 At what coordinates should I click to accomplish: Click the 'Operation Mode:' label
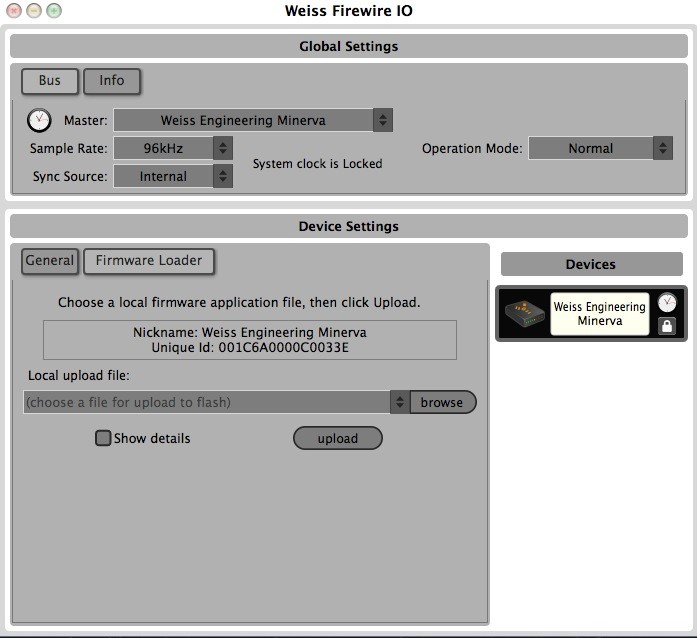[472, 148]
